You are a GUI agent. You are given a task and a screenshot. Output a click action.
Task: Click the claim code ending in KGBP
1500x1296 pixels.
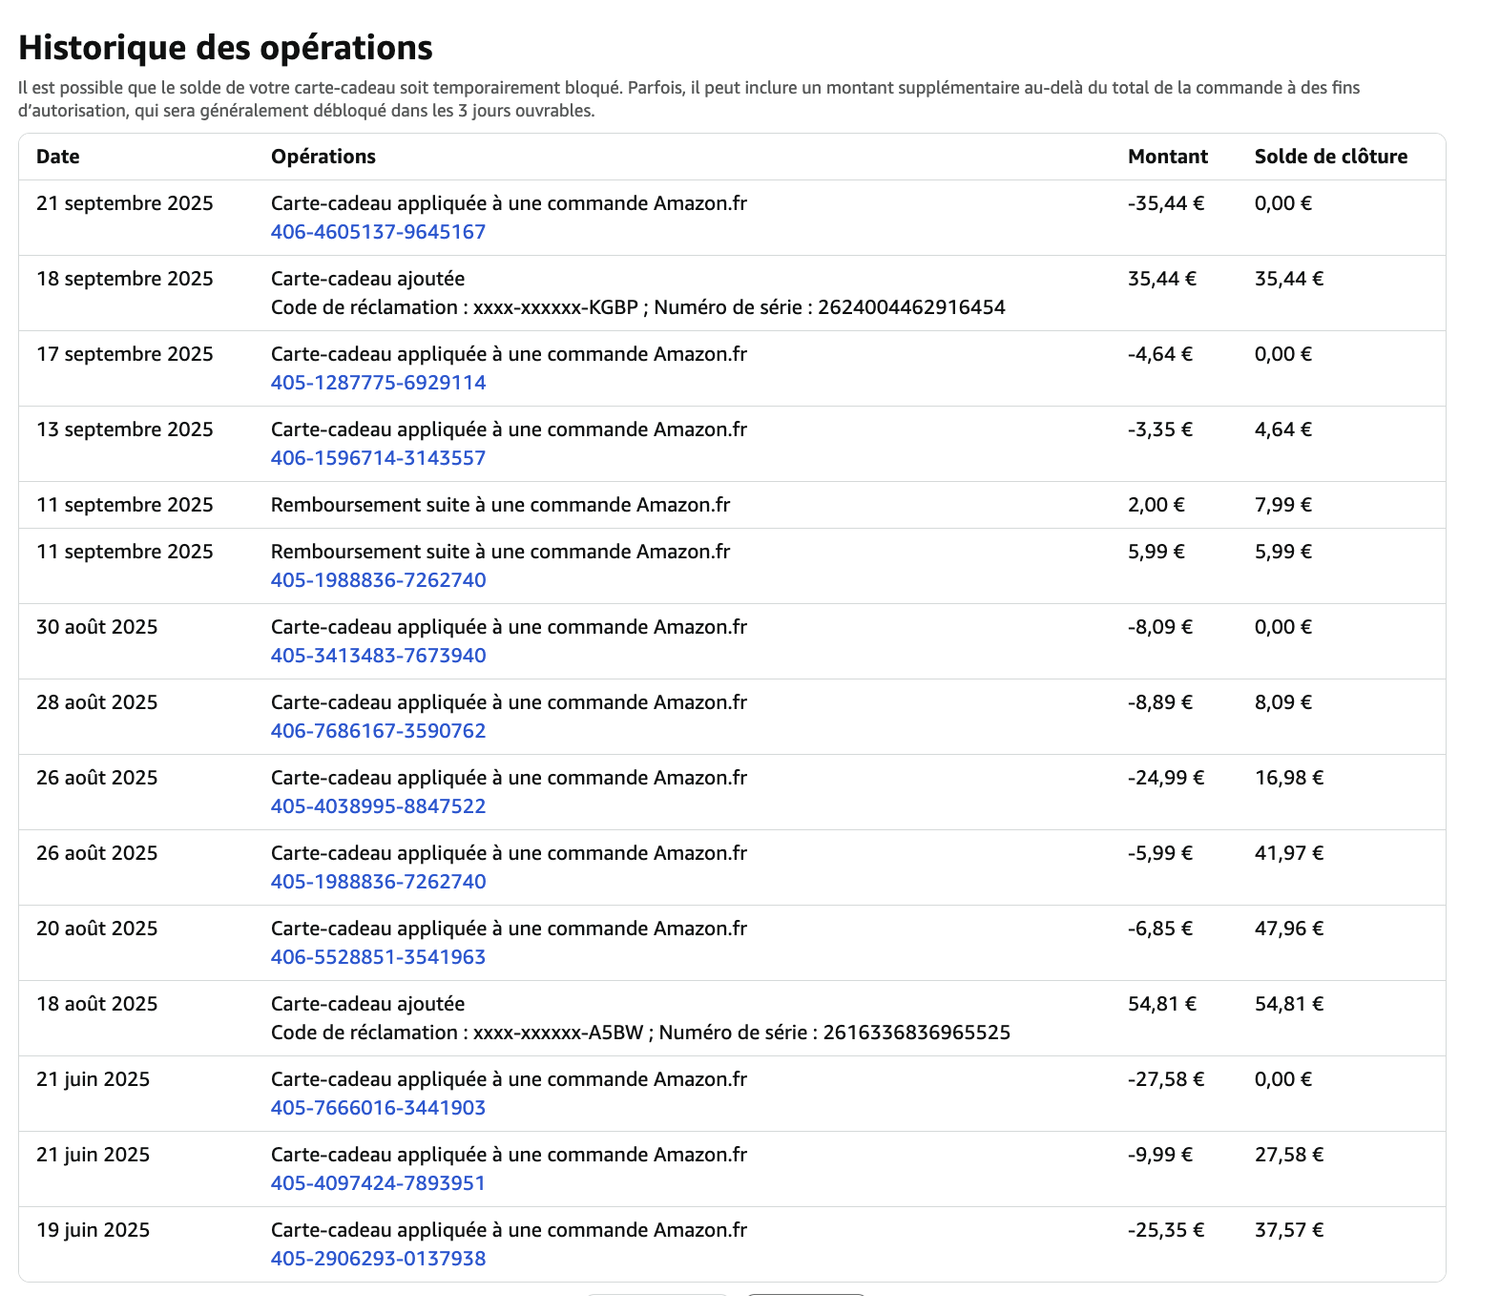(555, 308)
